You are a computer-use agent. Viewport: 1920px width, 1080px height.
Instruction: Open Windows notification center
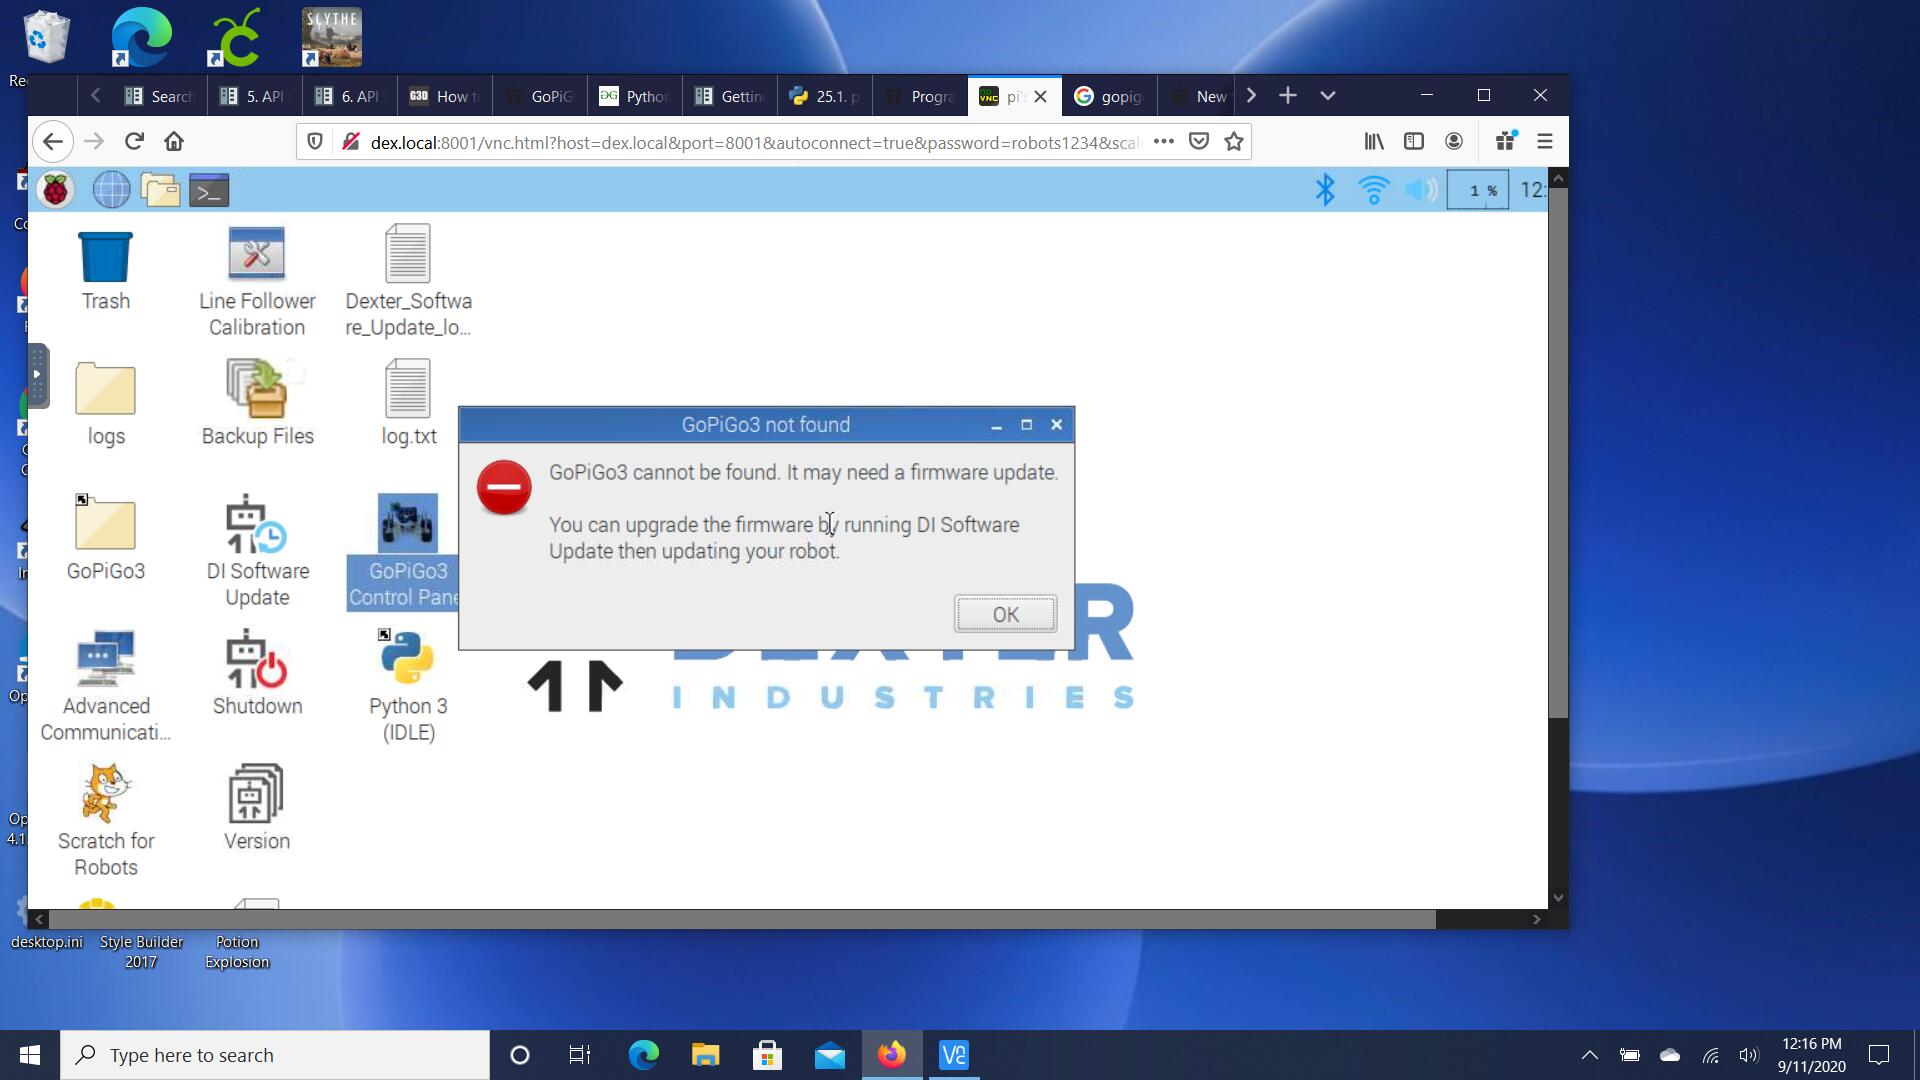pyautogui.click(x=1879, y=1055)
